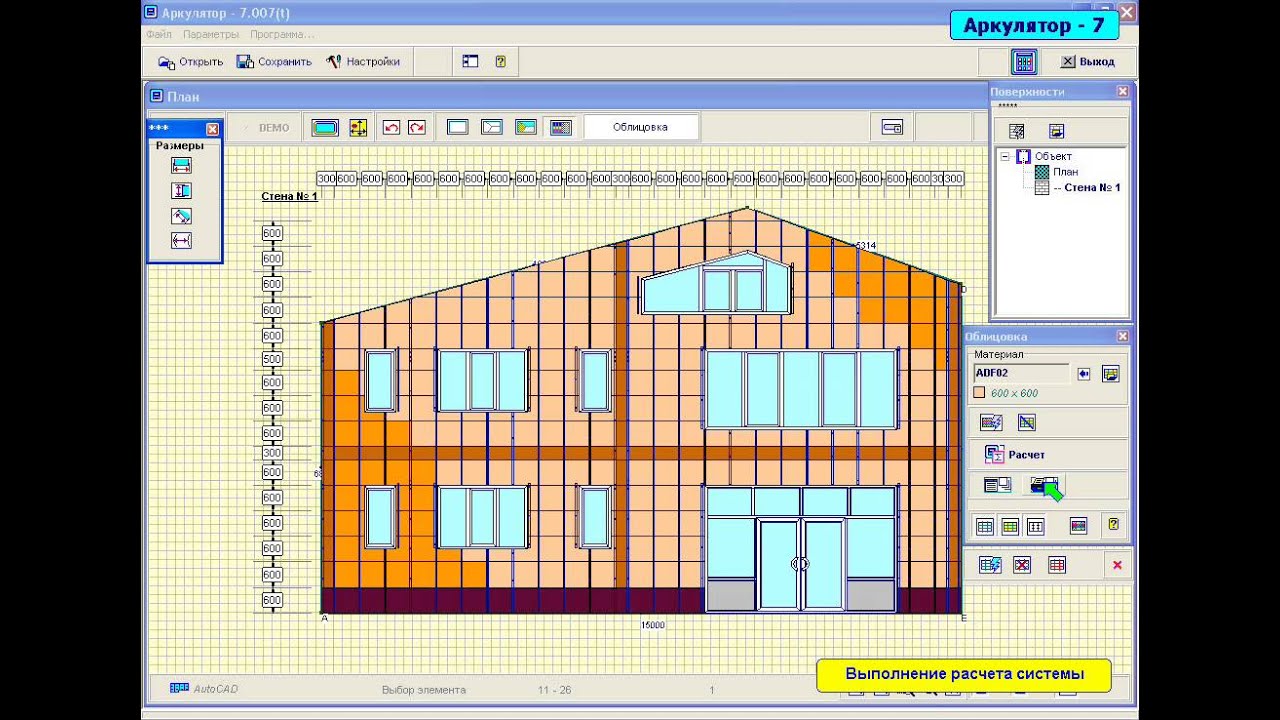Screen dimensions: 1280x720
Task: Select the linear span dimension tool in Размеры
Action: tap(181, 241)
